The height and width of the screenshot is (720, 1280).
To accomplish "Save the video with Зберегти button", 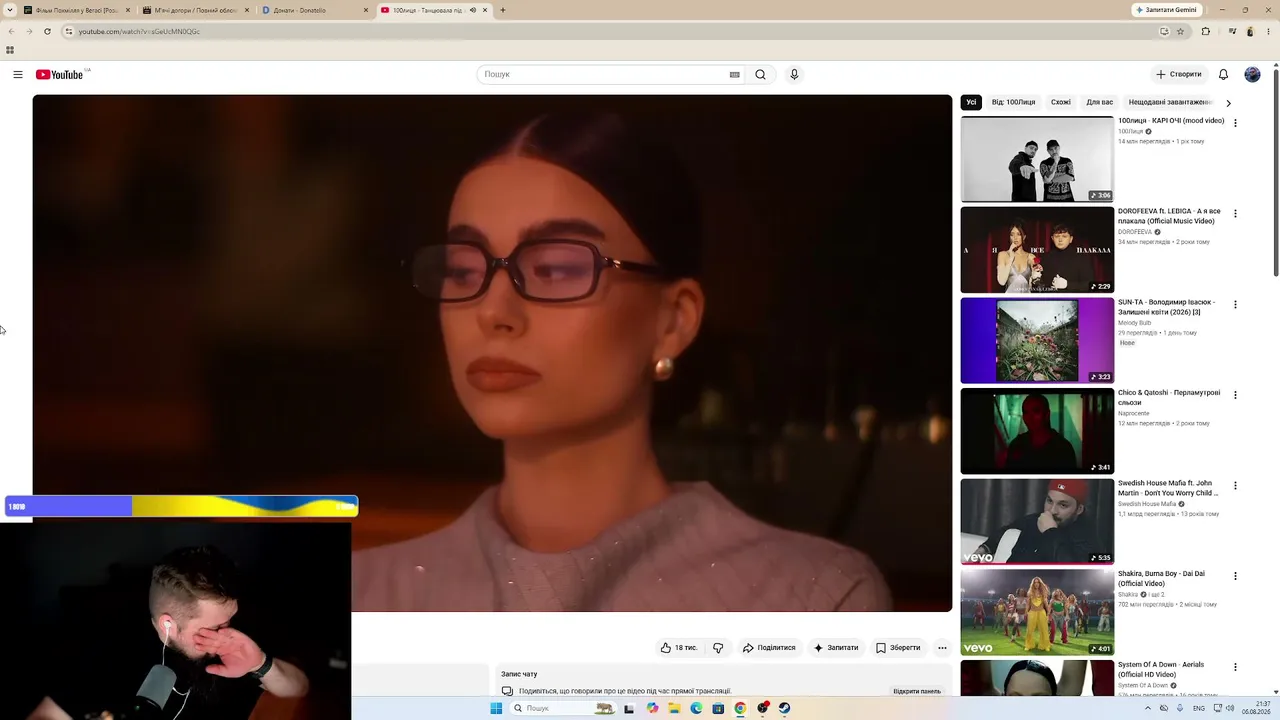I will (x=898, y=648).
